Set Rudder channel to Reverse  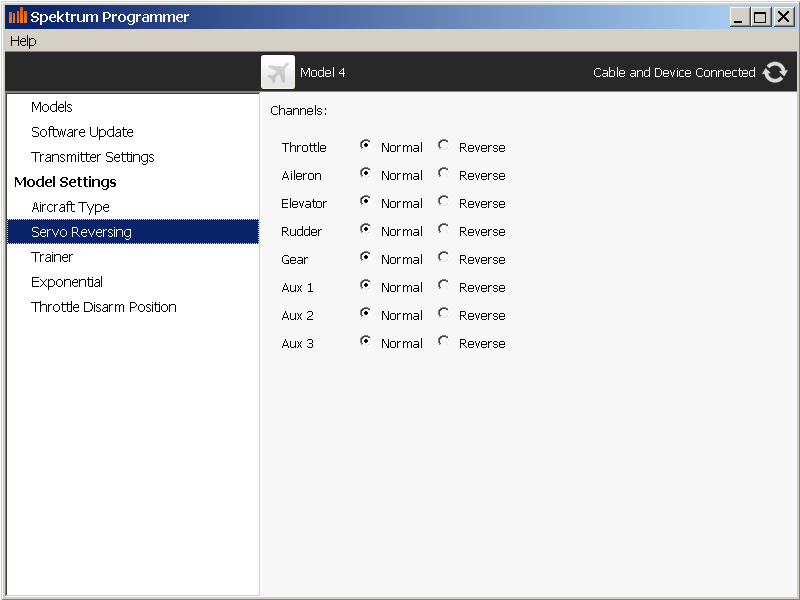click(443, 229)
